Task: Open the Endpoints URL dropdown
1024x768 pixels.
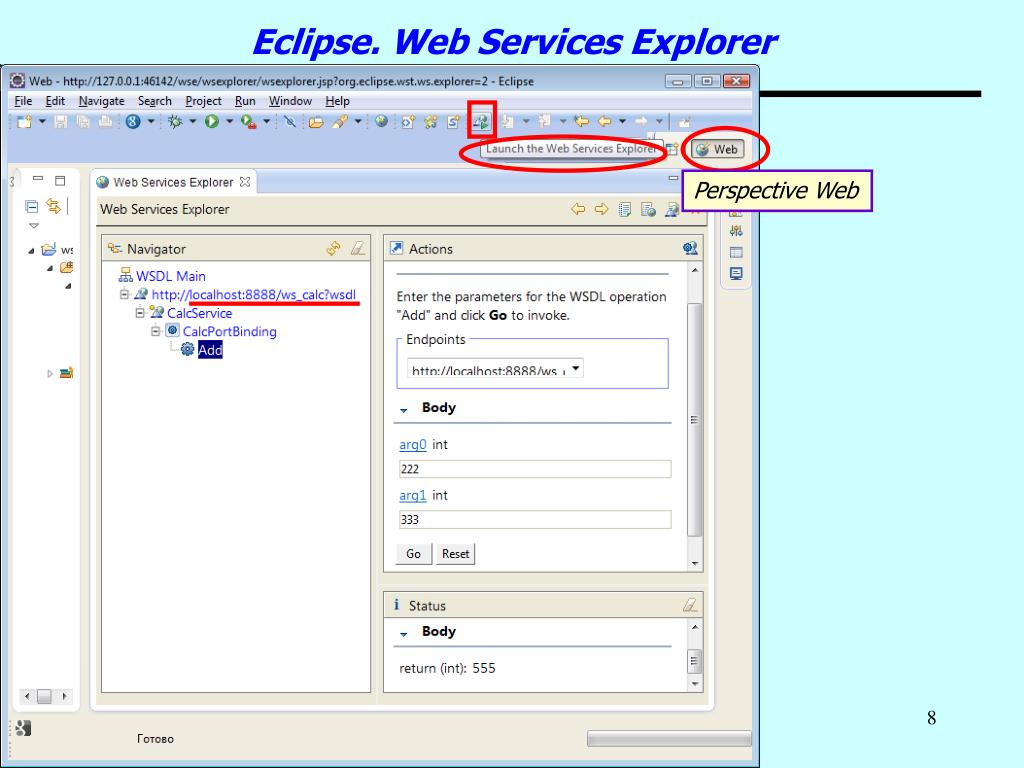Action: click(x=575, y=368)
